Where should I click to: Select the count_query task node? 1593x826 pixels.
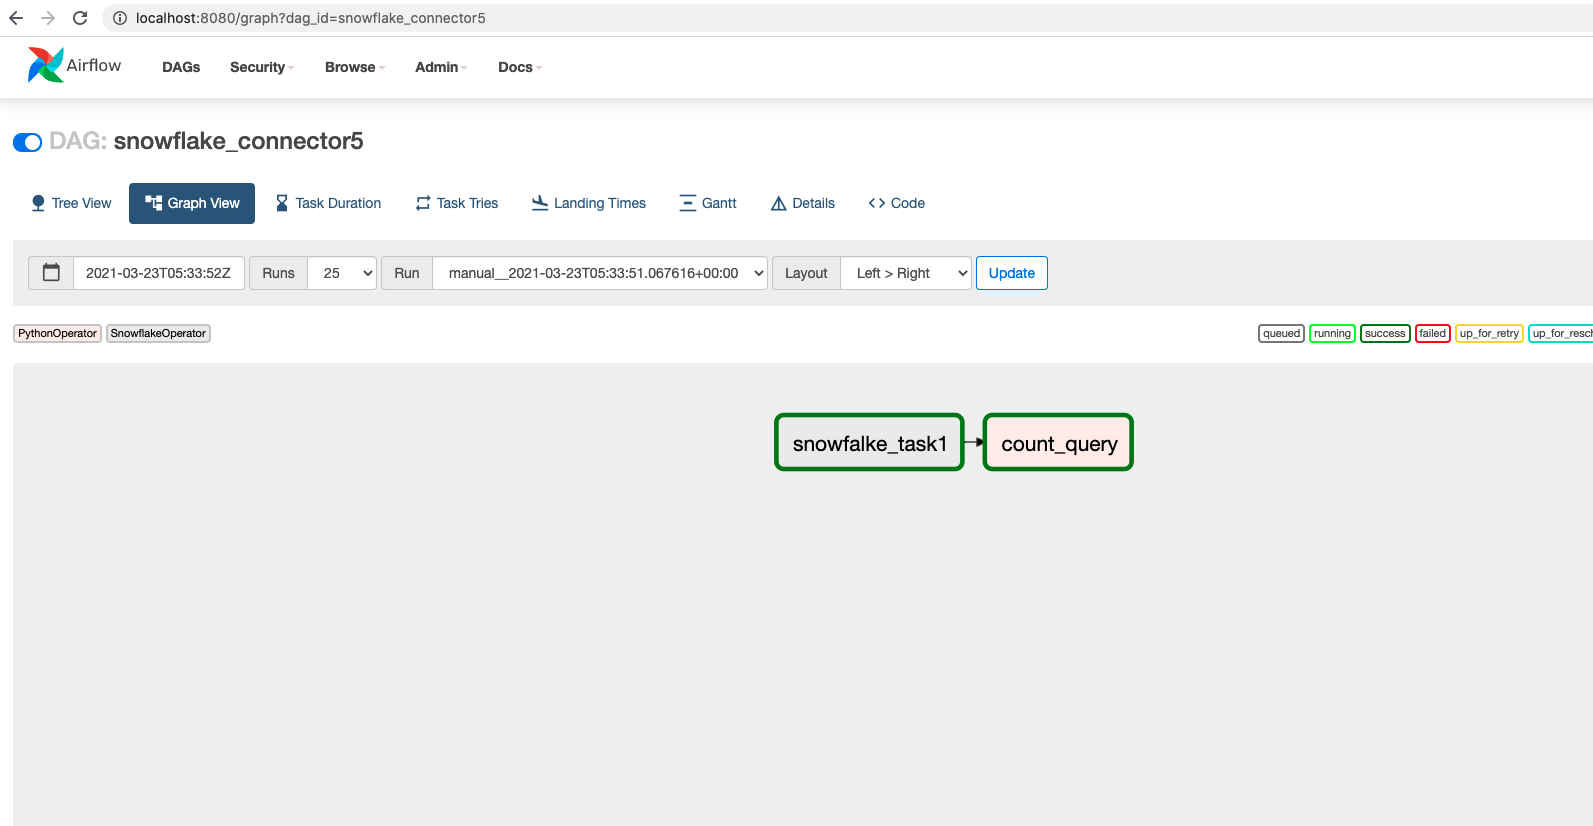click(1058, 443)
